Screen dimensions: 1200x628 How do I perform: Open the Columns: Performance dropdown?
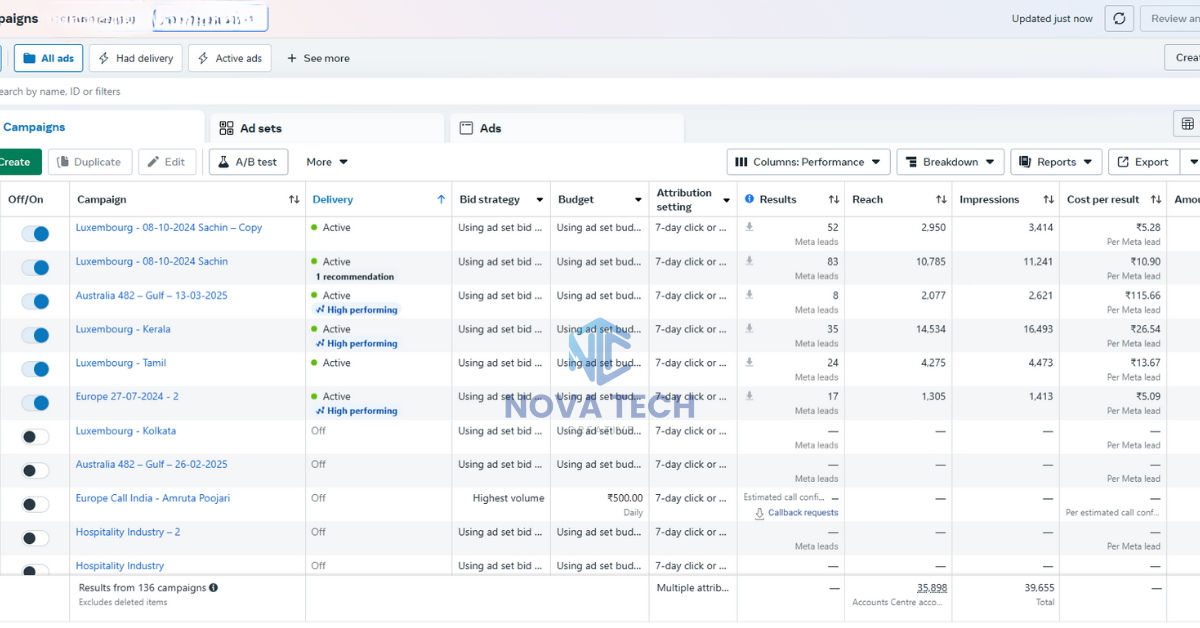pos(808,162)
